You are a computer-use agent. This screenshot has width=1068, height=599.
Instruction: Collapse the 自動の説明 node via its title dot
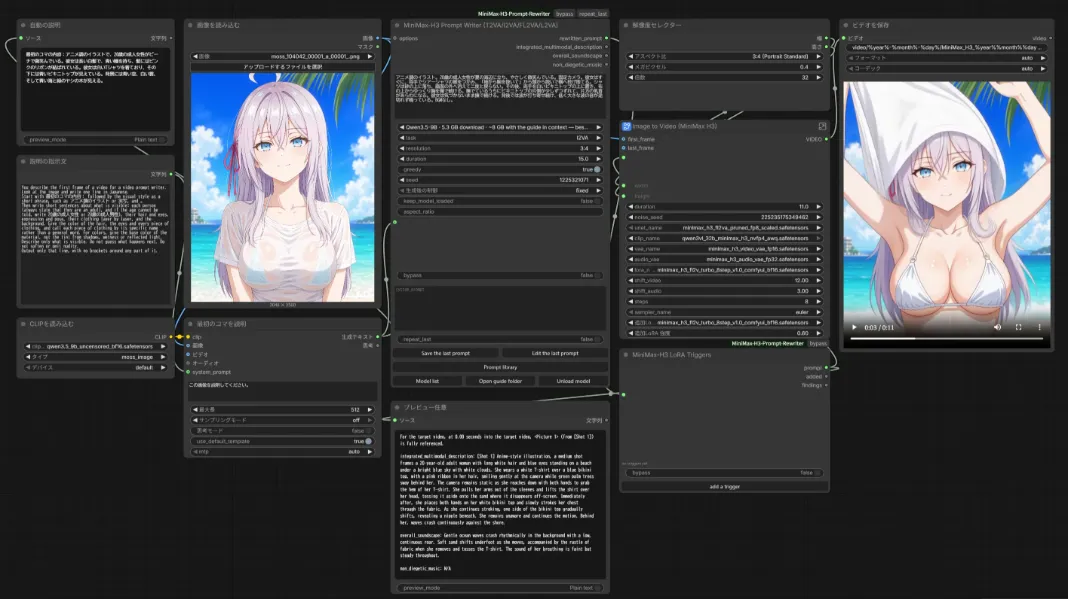(23, 25)
